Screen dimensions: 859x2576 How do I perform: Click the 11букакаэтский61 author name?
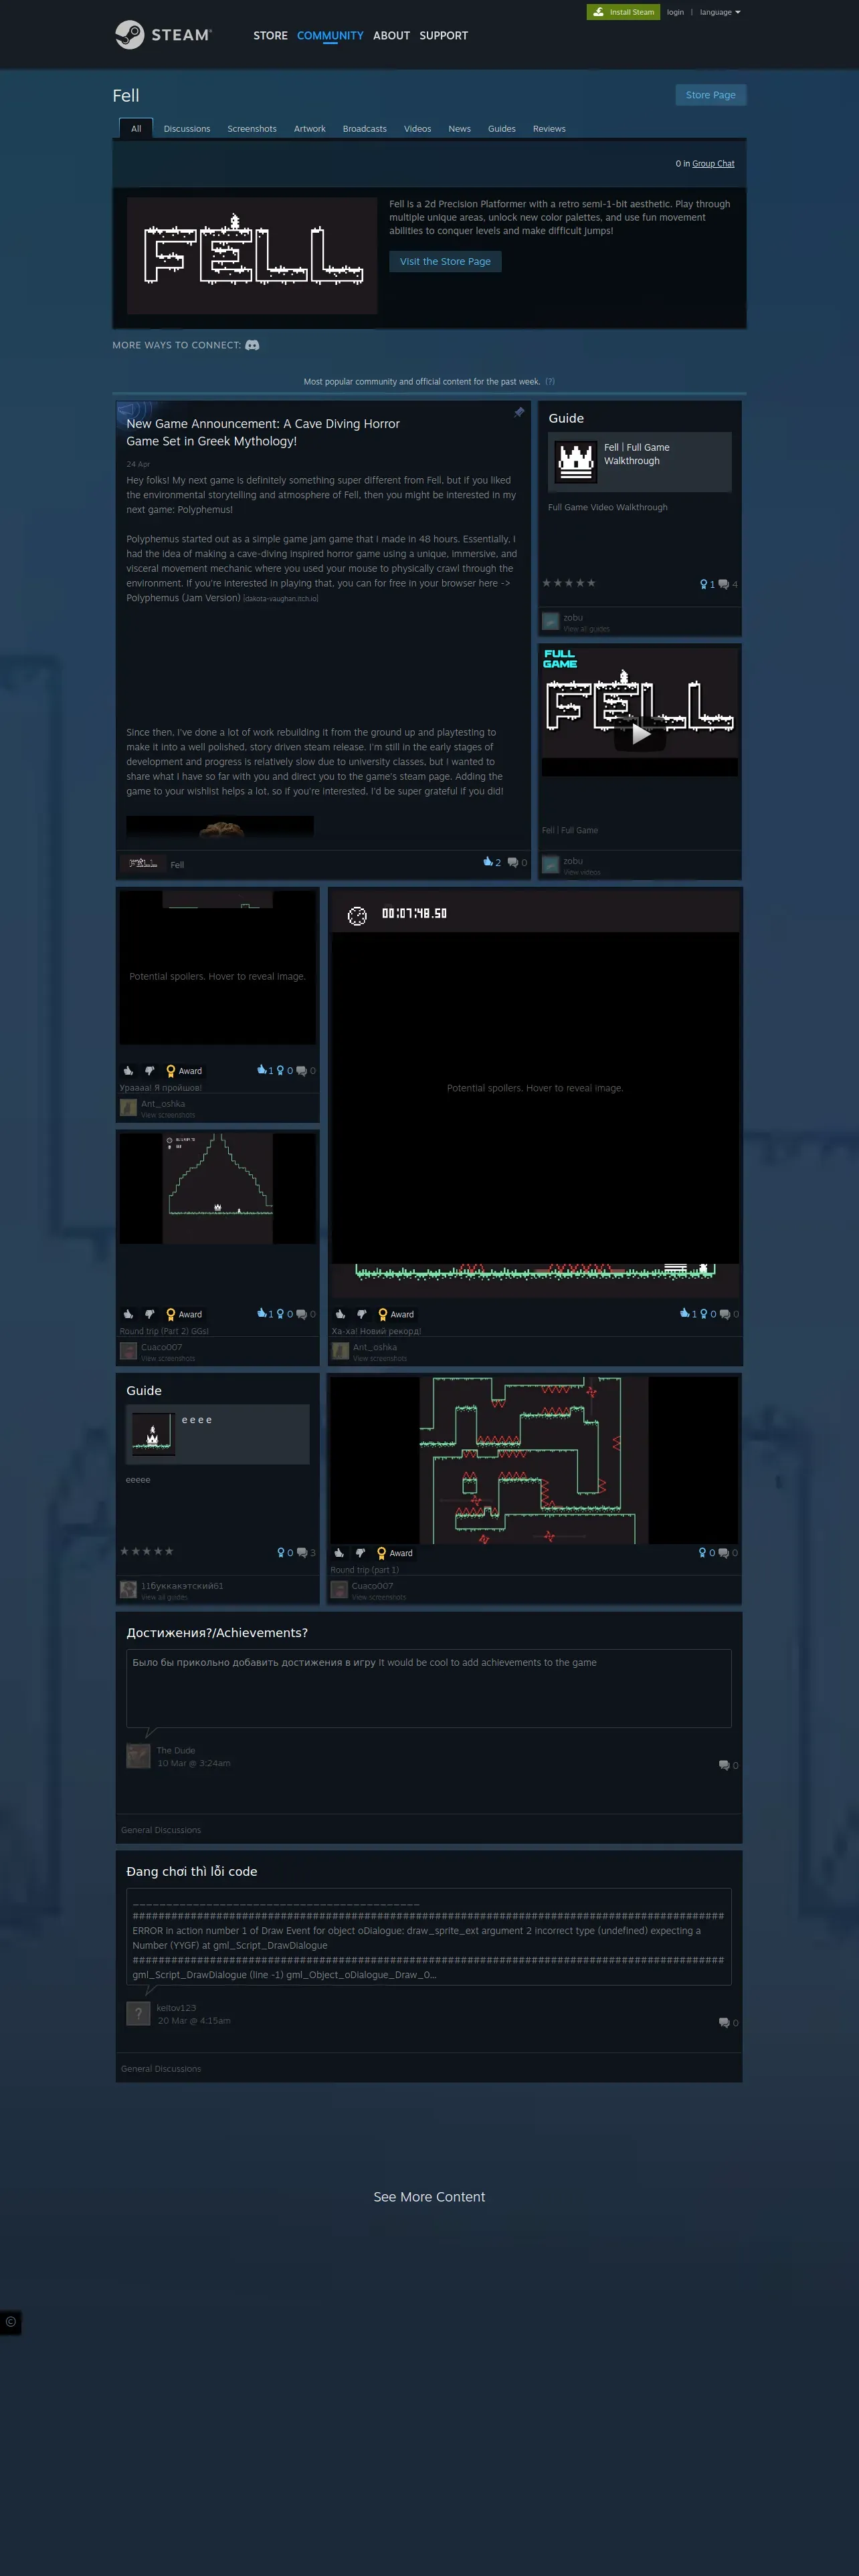182,1586
